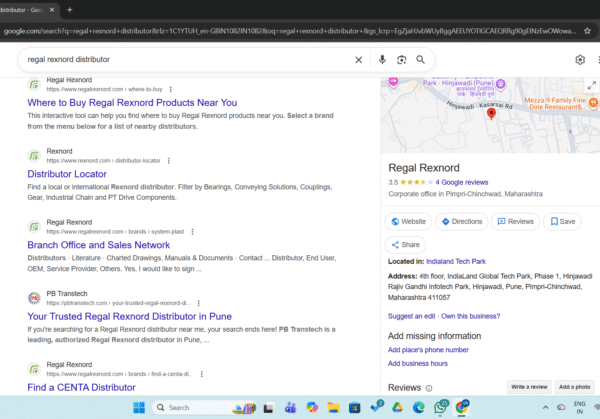The height and width of the screenshot is (419, 600).
Task: Open Google Lens image search
Action: coord(401,60)
